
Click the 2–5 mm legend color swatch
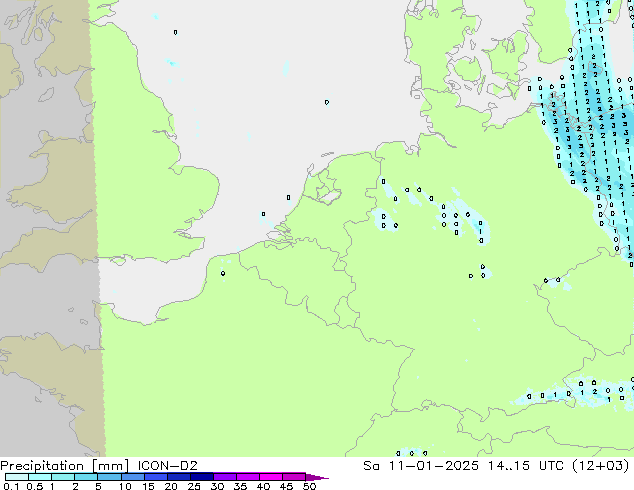pyautogui.click(x=86, y=477)
